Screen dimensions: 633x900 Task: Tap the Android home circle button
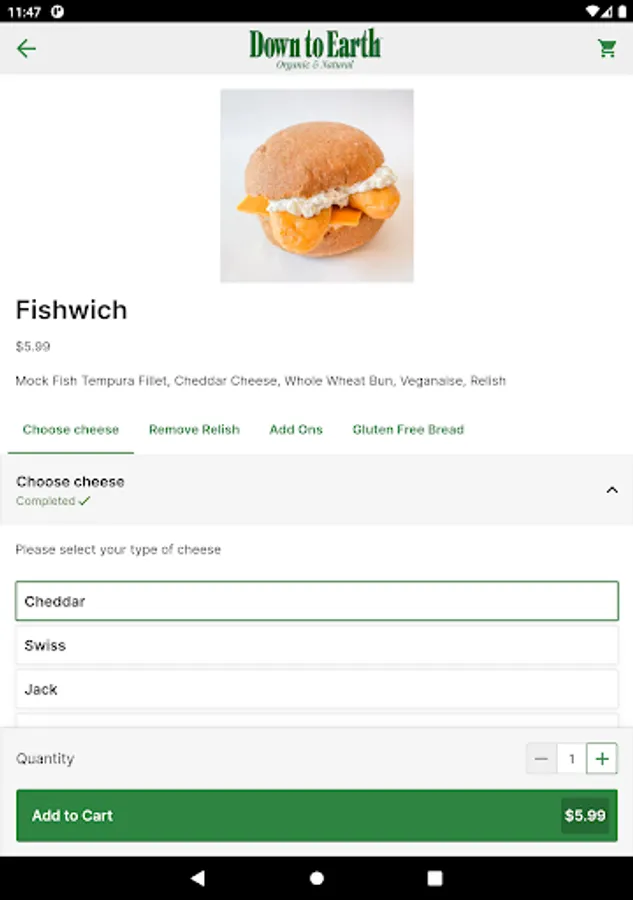pyautogui.click(x=317, y=878)
